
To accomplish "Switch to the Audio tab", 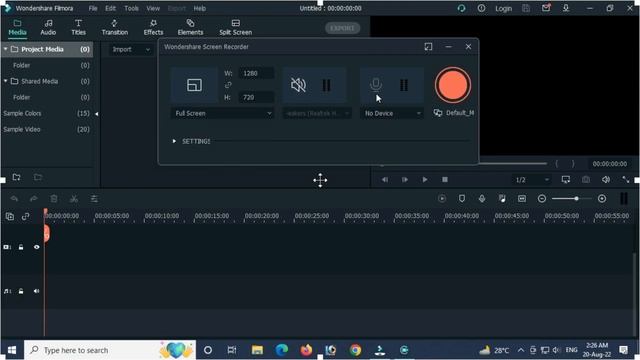I will (48, 27).
